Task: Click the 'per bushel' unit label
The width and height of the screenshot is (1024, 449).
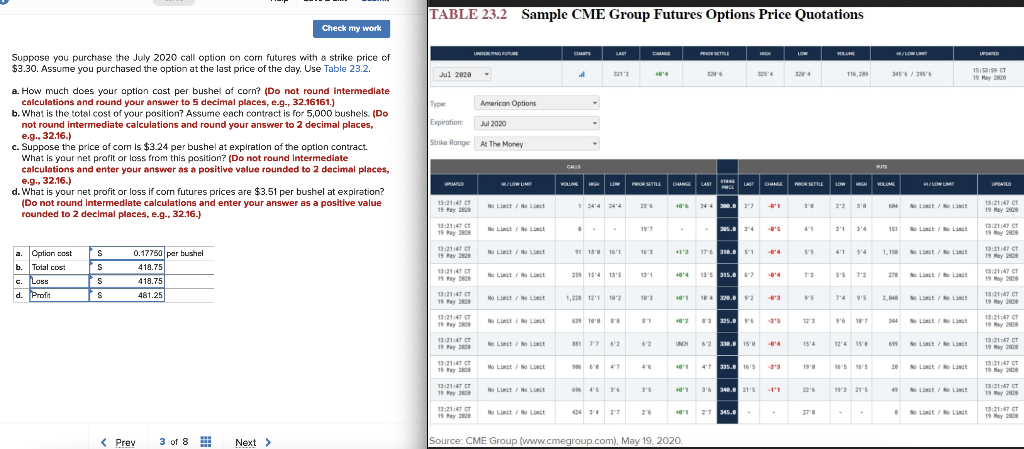Action: pyautogui.click(x=186, y=253)
